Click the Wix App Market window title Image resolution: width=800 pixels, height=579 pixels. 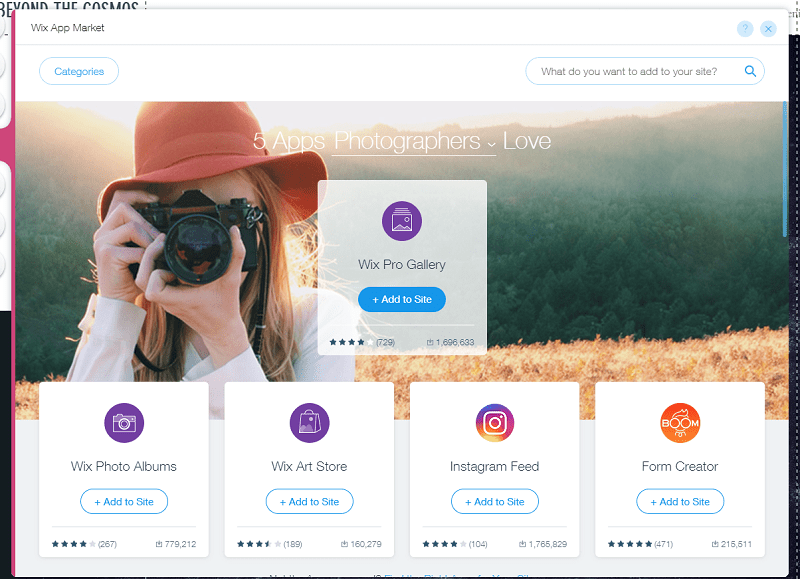(x=67, y=28)
